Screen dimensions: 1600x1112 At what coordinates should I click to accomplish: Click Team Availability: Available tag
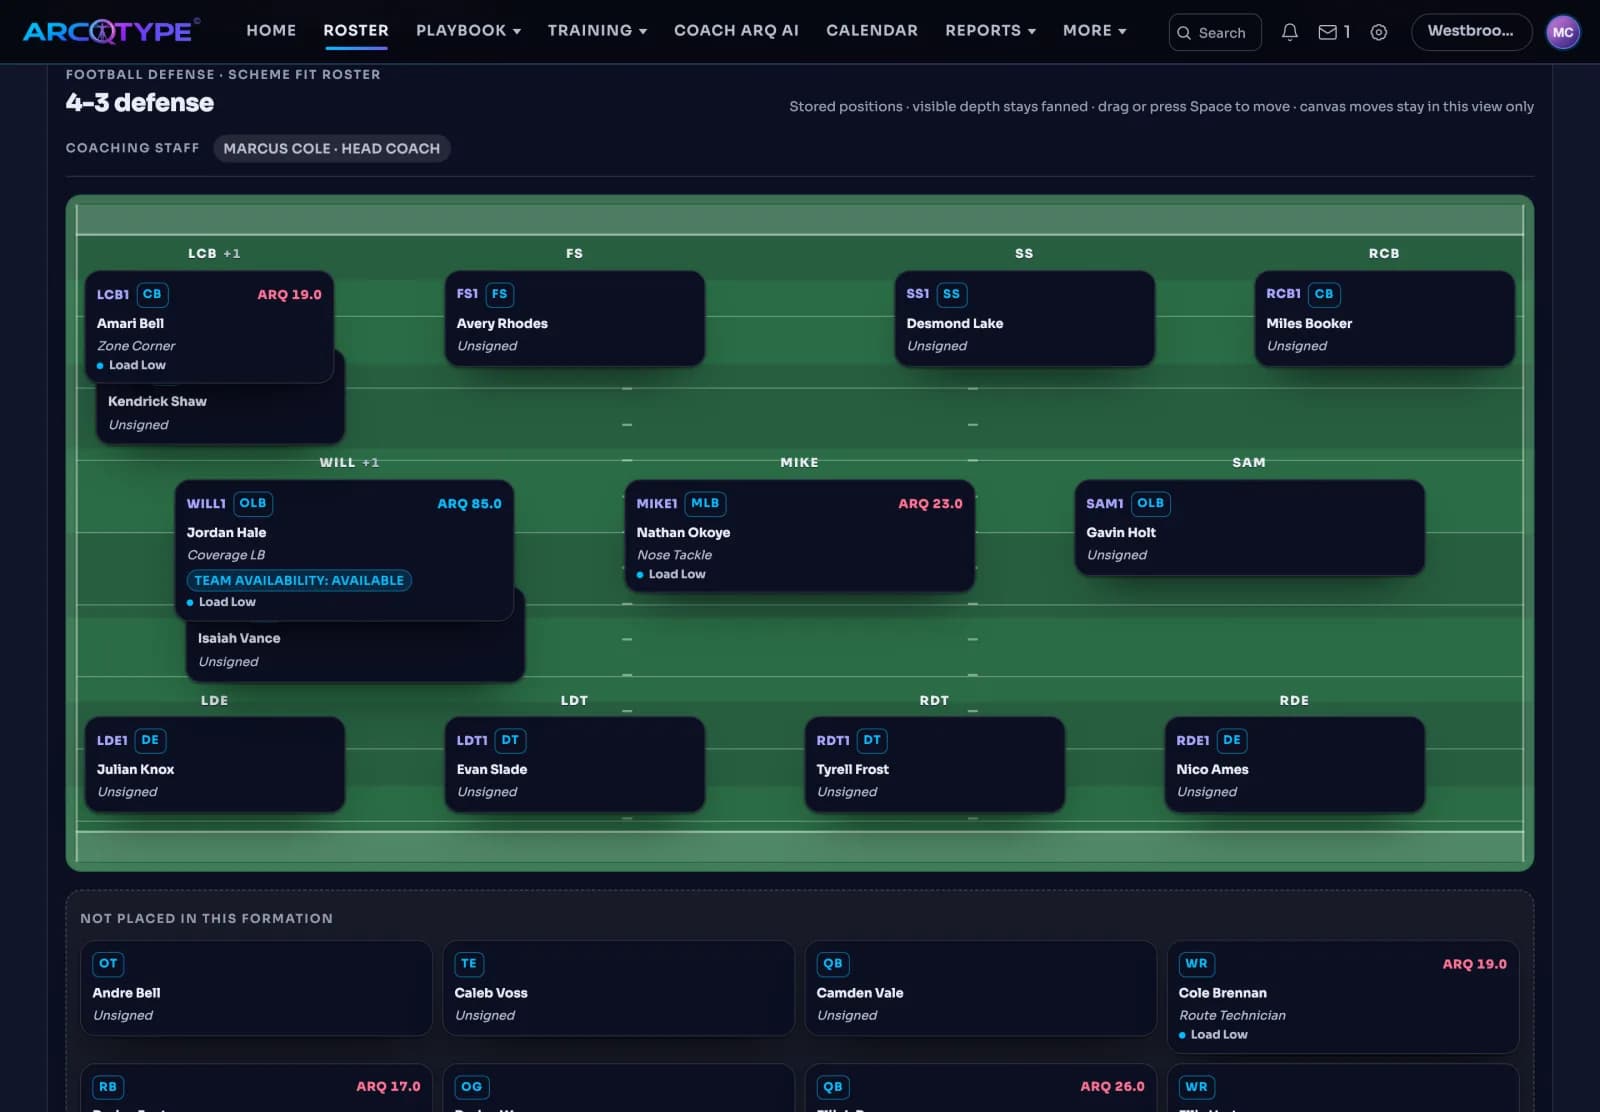[x=299, y=580]
